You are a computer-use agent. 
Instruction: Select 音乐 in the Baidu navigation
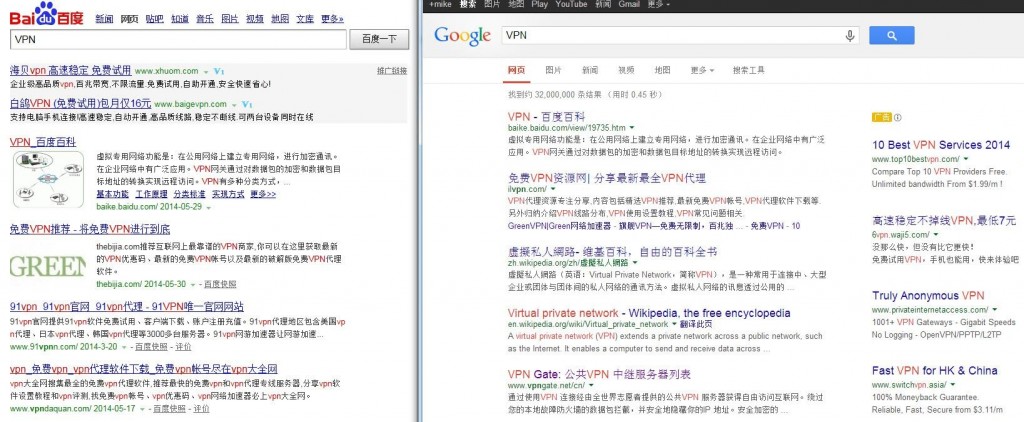point(205,19)
